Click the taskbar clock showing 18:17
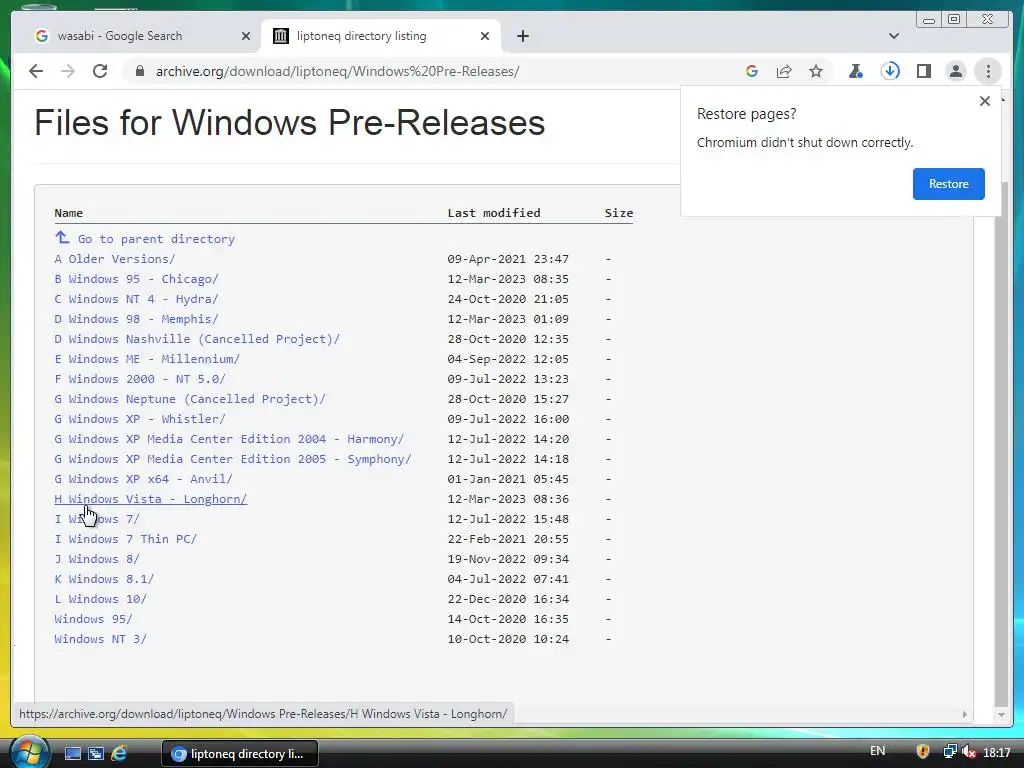The width and height of the screenshot is (1024, 768). click(x=997, y=752)
